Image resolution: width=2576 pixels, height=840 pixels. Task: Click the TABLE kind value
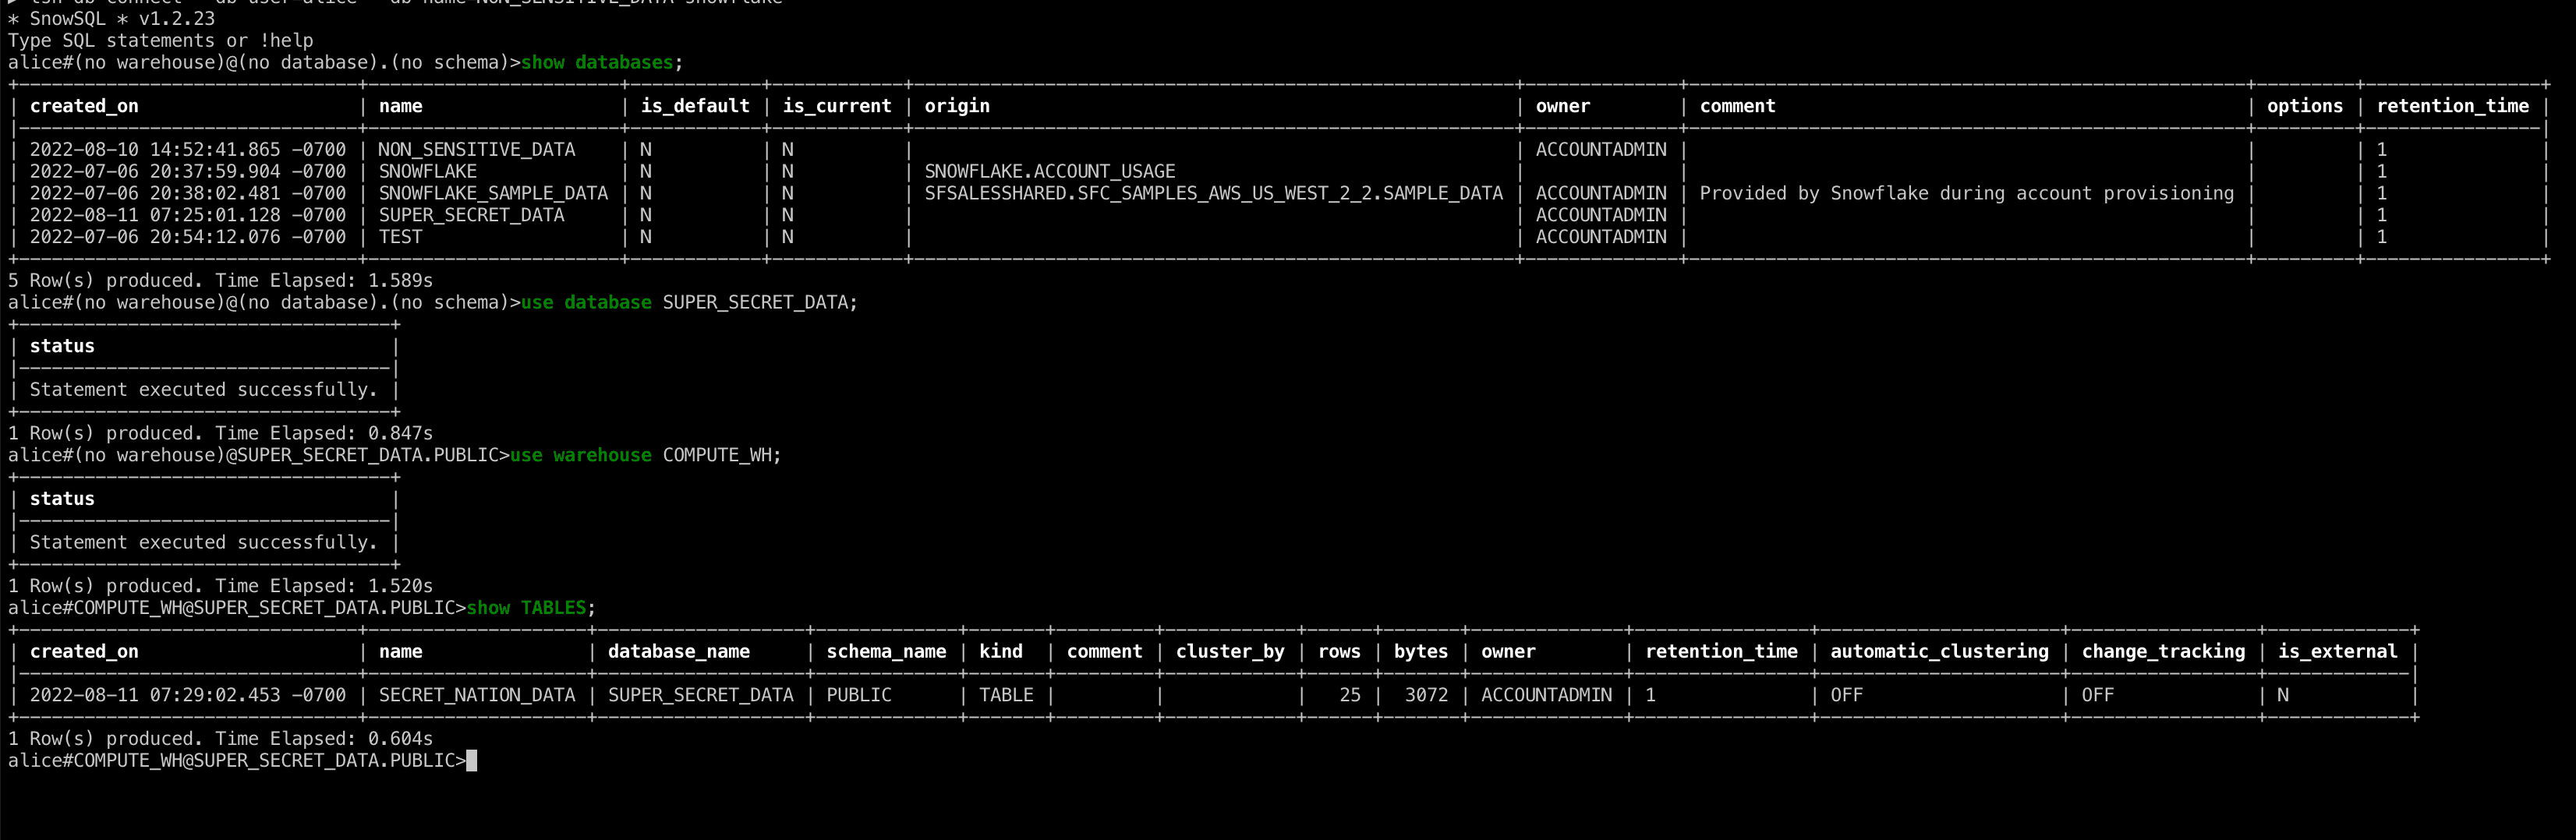(x=1006, y=696)
